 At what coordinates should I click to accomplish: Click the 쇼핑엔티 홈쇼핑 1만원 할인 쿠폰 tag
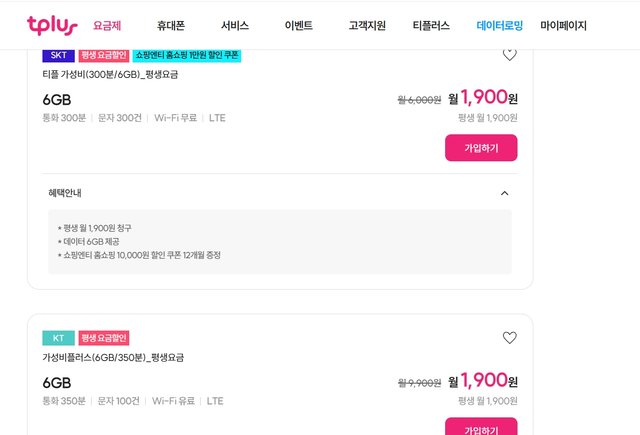187,55
